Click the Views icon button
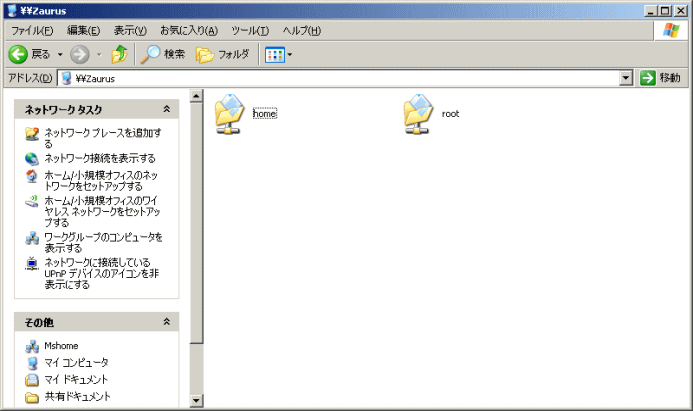 274,55
